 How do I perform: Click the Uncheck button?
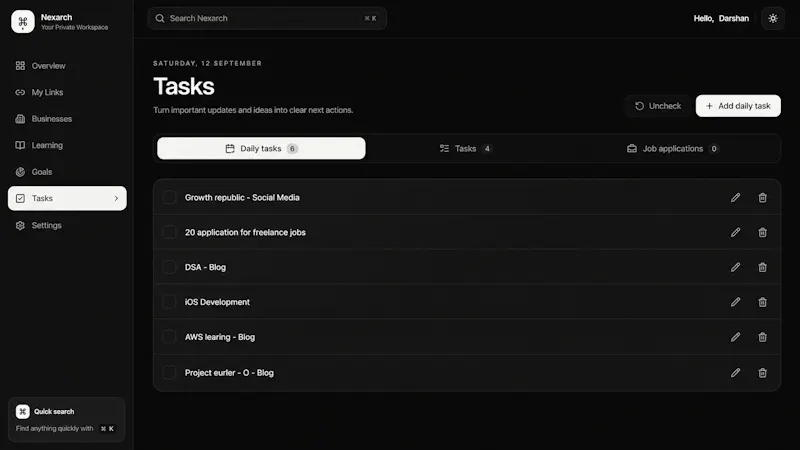pos(658,106)
